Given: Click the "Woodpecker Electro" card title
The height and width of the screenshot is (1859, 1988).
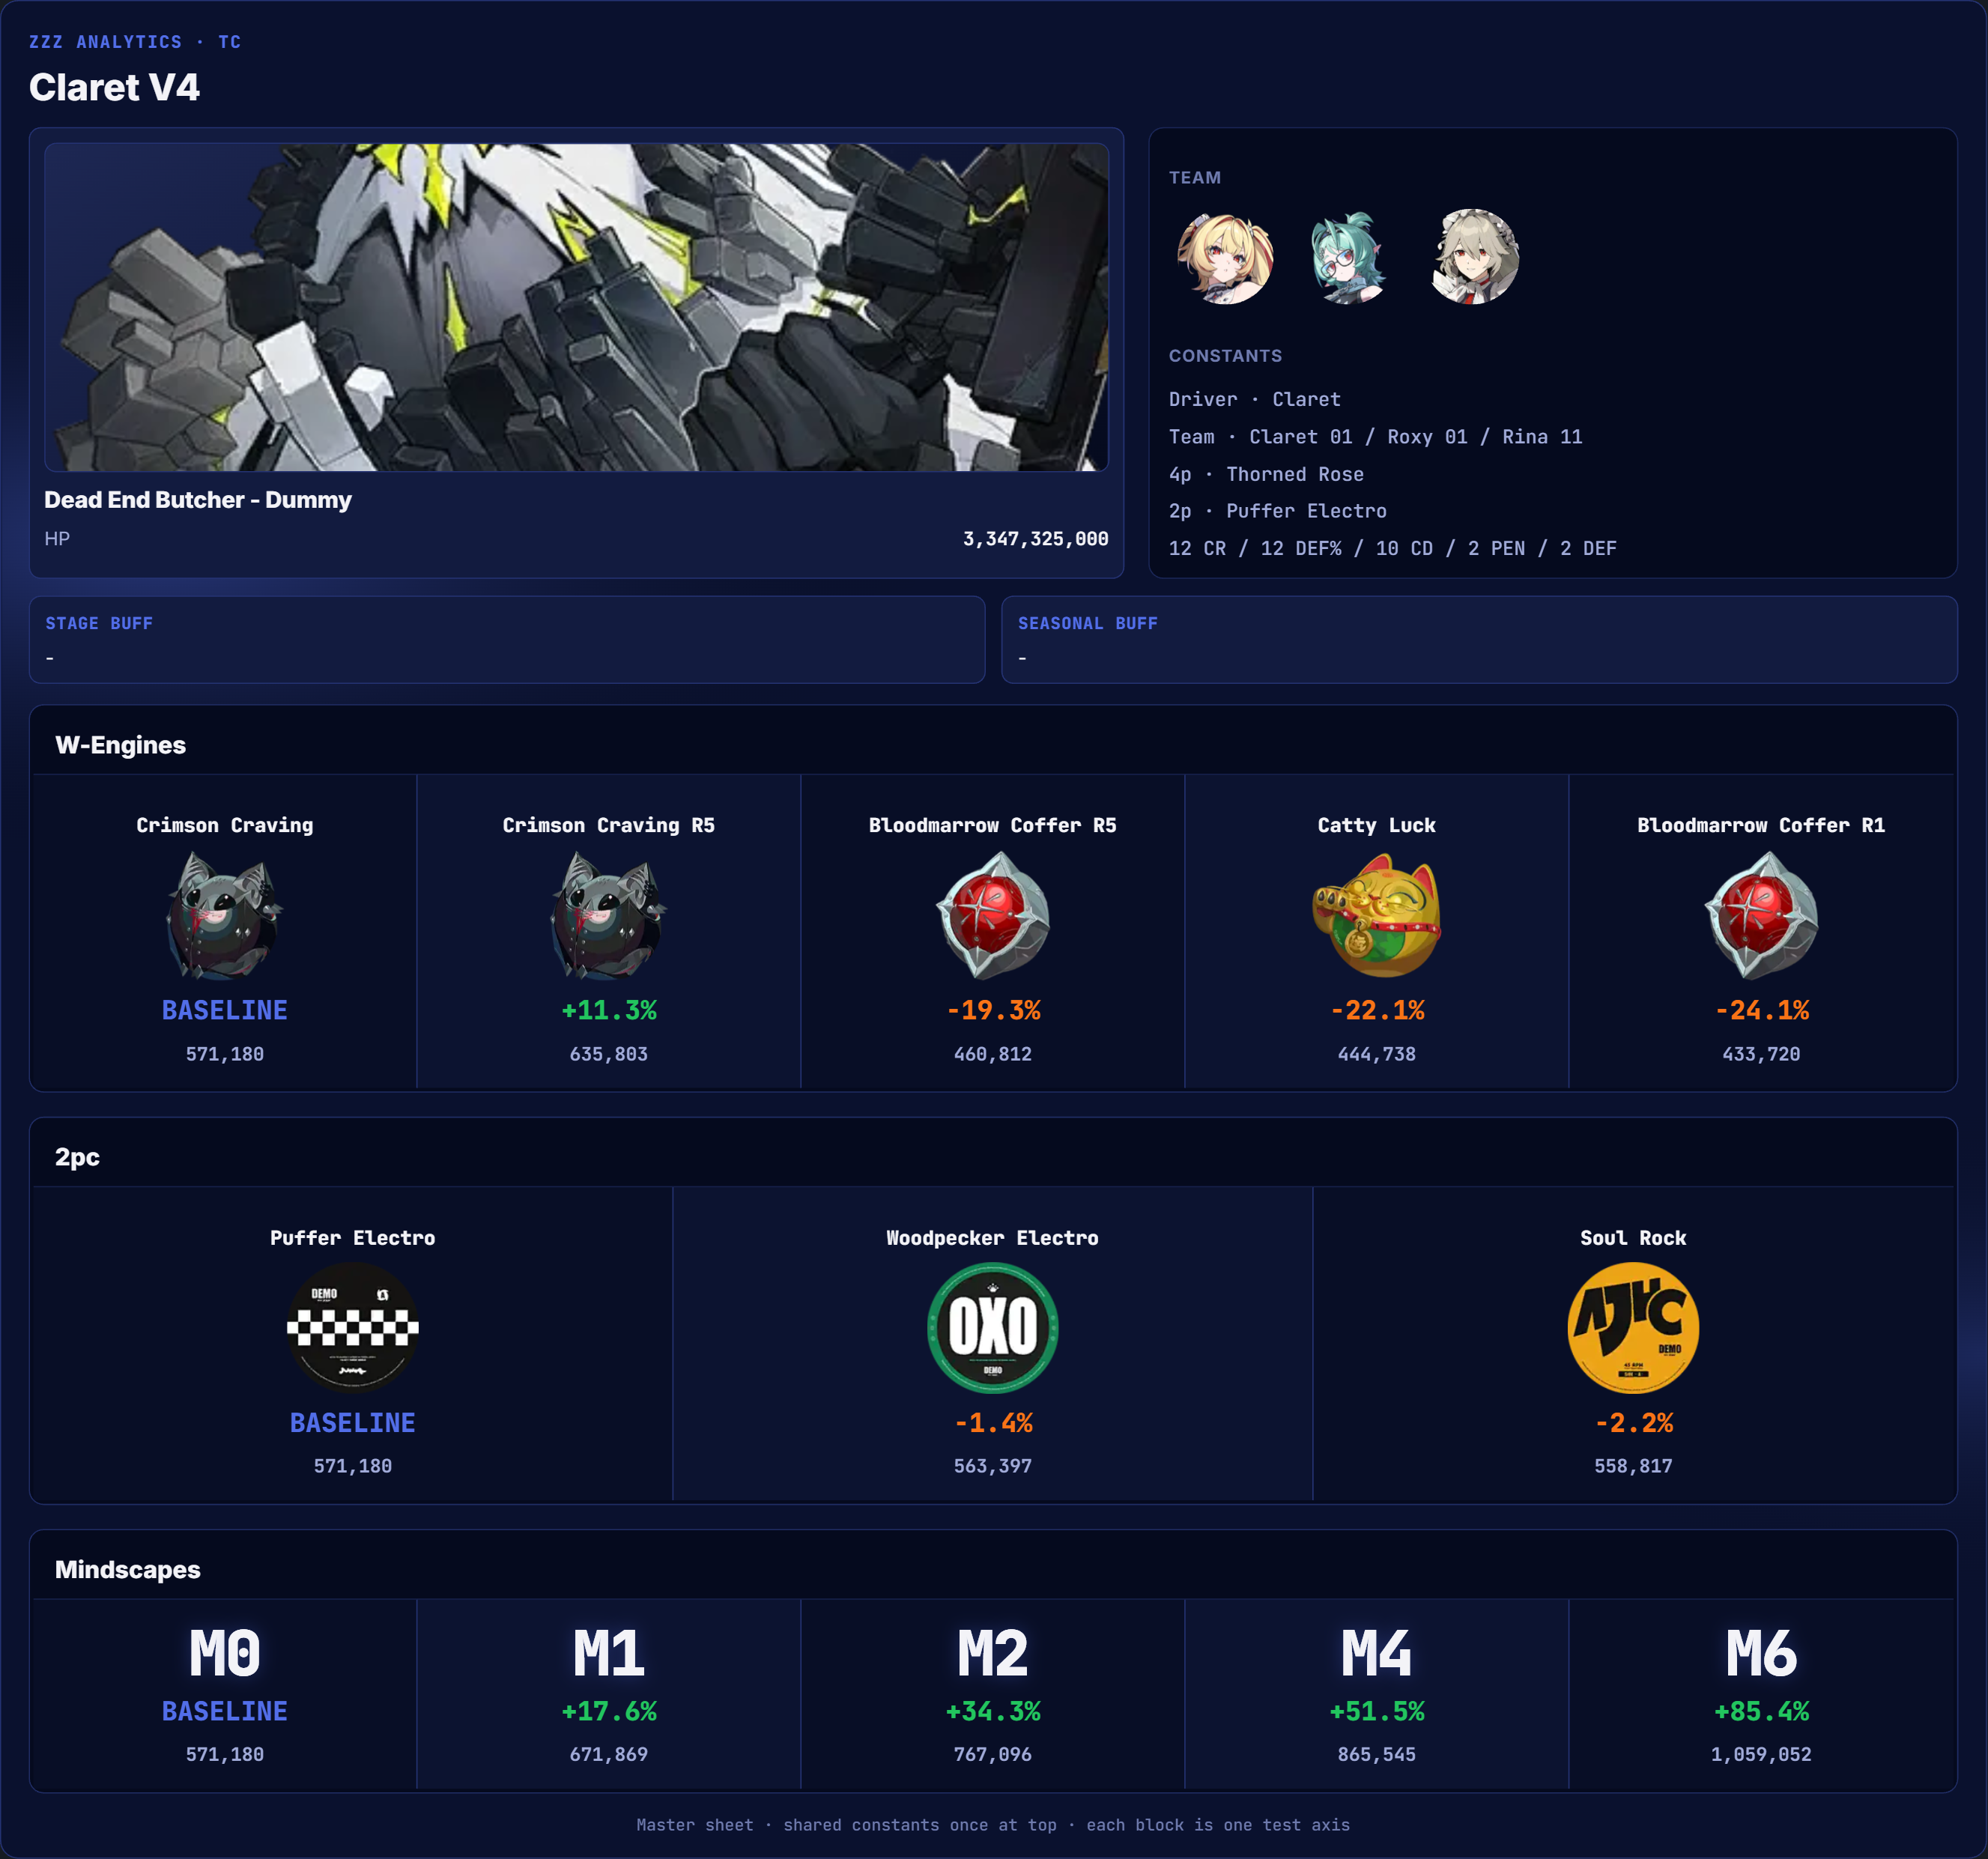Looking at the screenshot, I should pos(993,1238).
